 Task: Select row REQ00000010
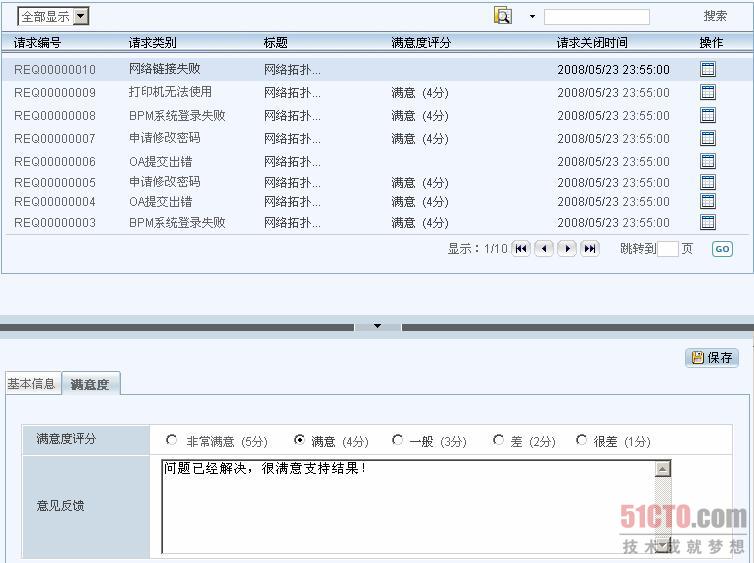[x=377, y=69]
